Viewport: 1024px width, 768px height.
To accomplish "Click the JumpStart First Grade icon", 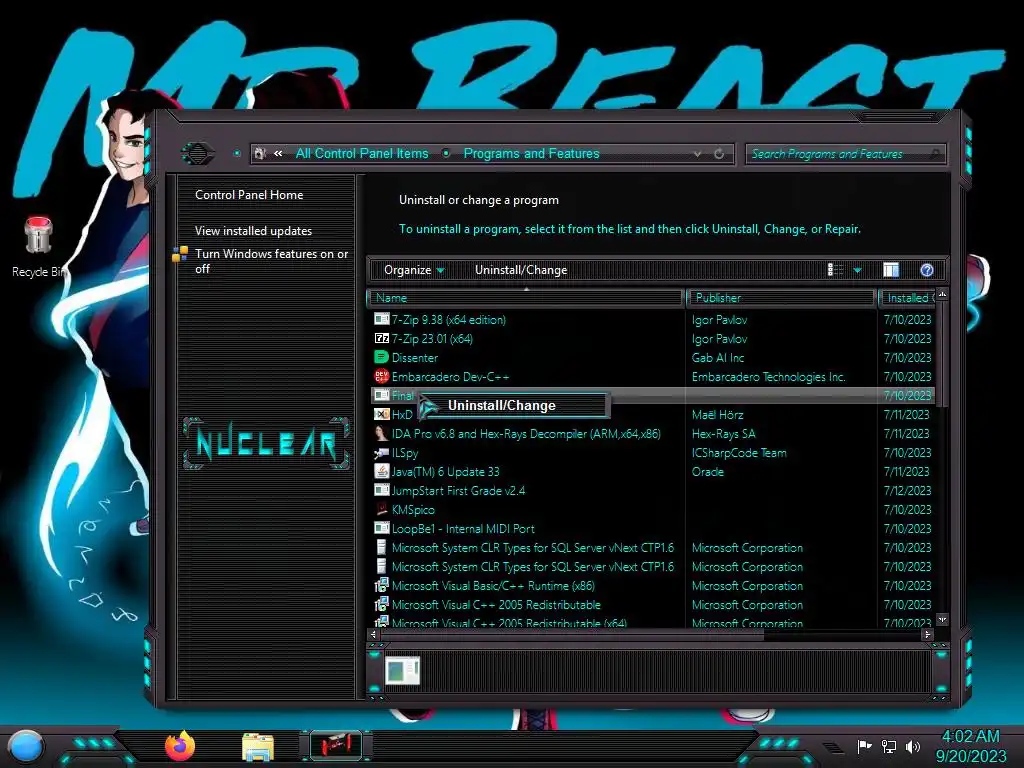I will [x=381, y=490].
